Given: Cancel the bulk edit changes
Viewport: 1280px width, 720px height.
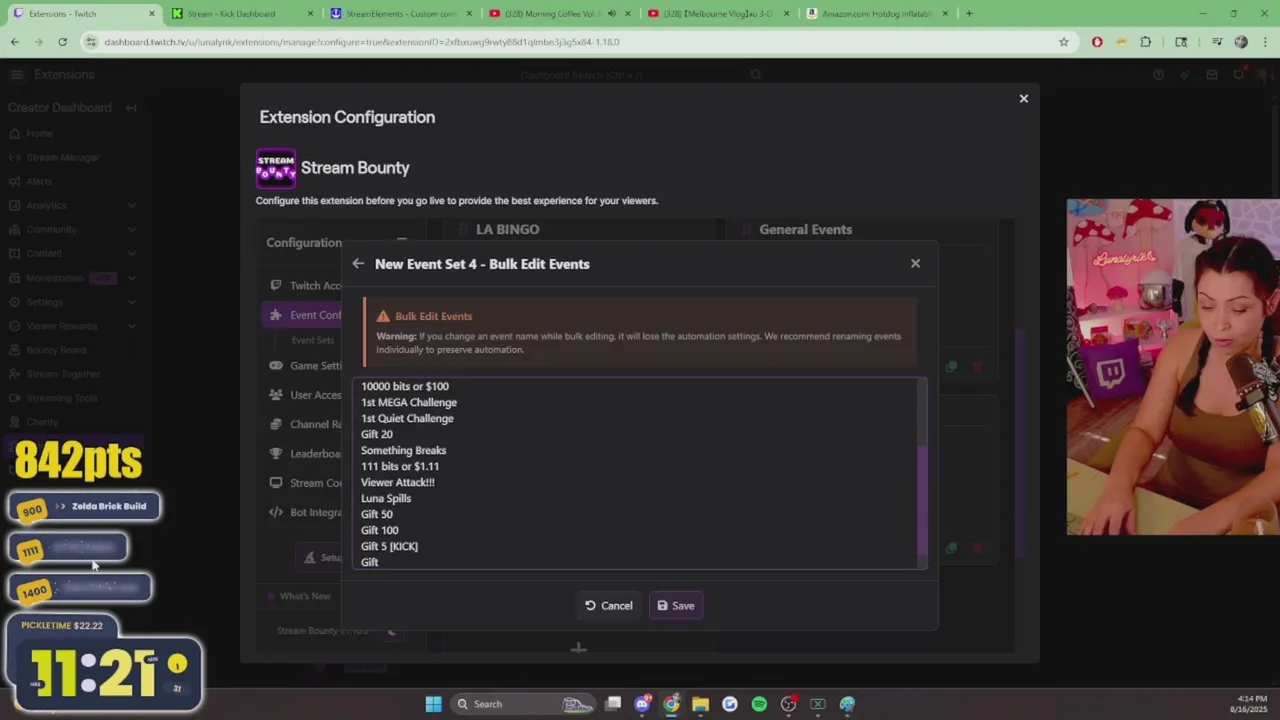Looking at the screenshot, I should pyautogui.click(x=609, y=605).
